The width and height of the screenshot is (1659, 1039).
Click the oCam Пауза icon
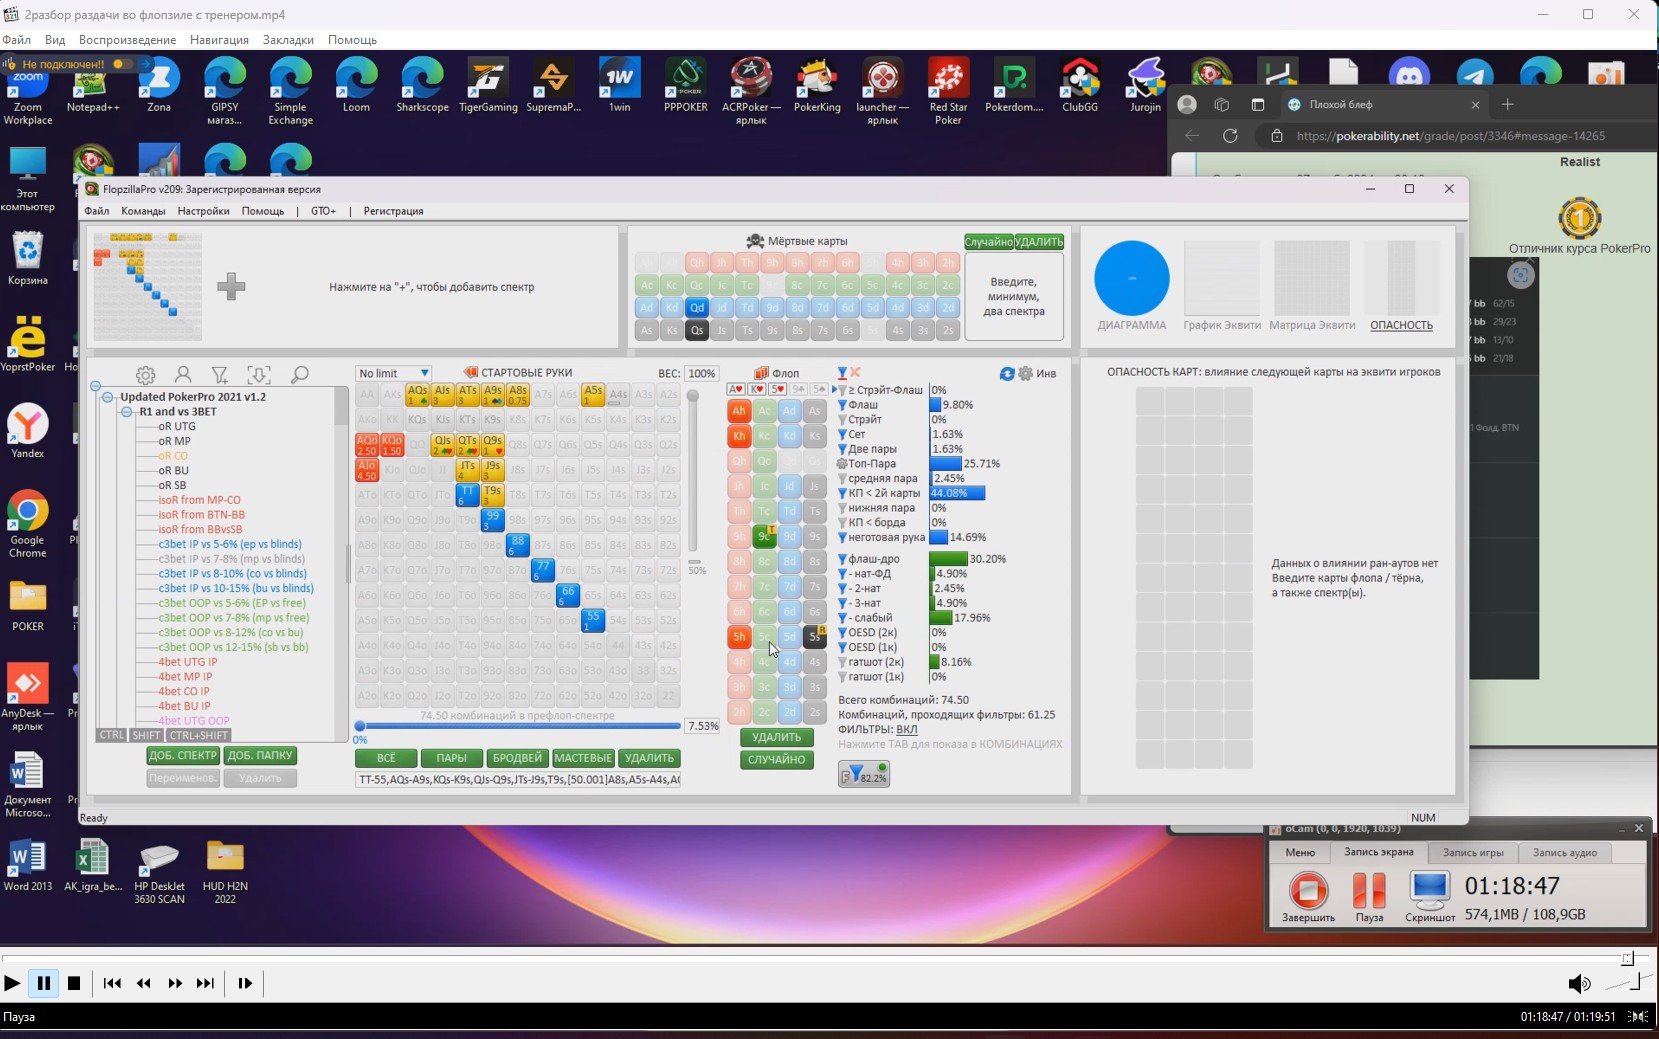1369,890
